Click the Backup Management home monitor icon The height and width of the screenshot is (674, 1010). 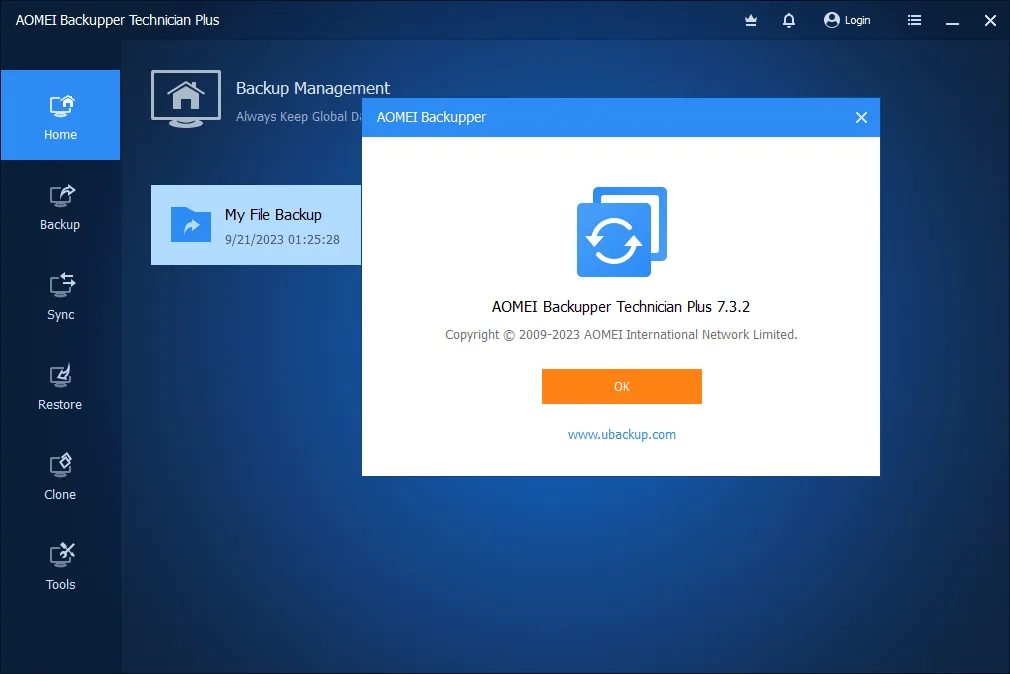tap(186, 99)
